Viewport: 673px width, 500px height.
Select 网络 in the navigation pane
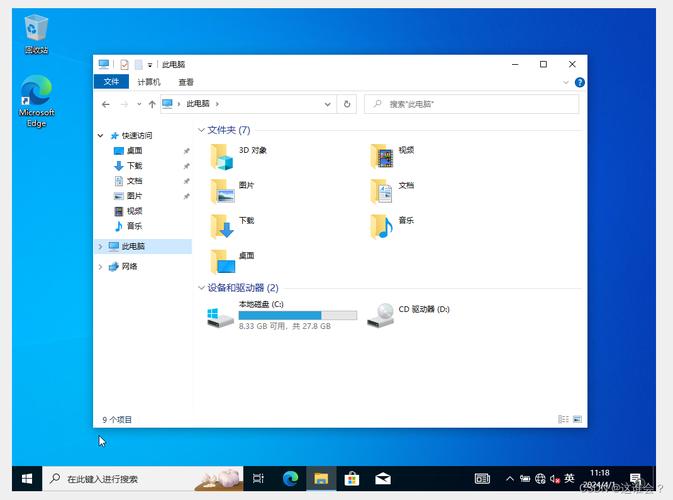(129, 267)
